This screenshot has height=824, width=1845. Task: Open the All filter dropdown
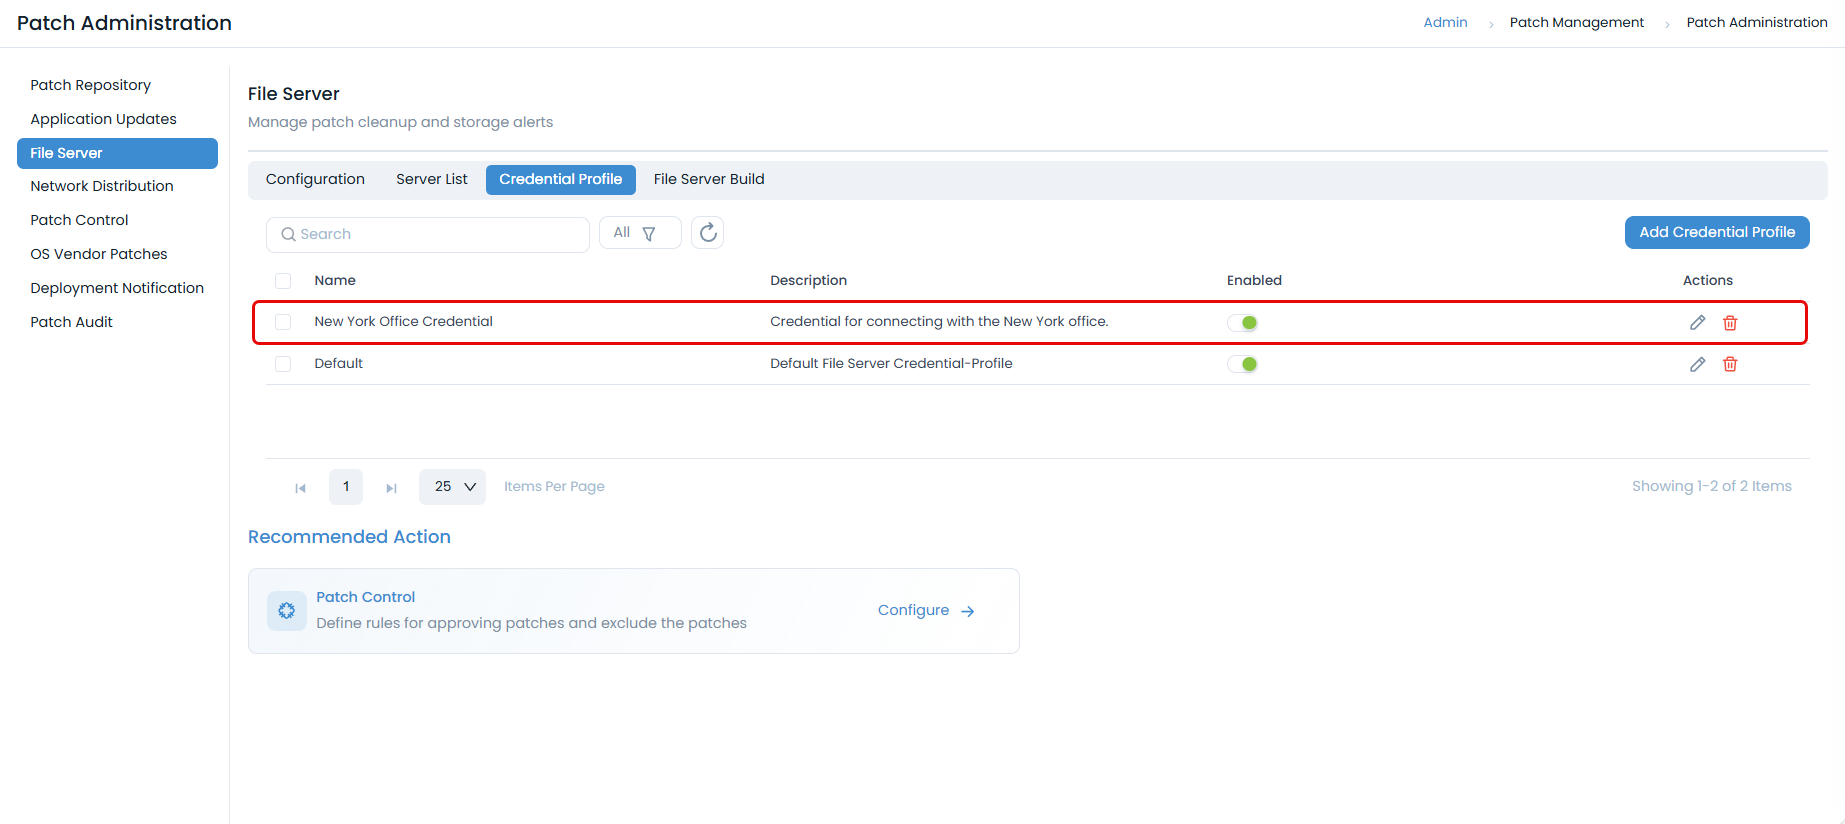pos(639,233)
